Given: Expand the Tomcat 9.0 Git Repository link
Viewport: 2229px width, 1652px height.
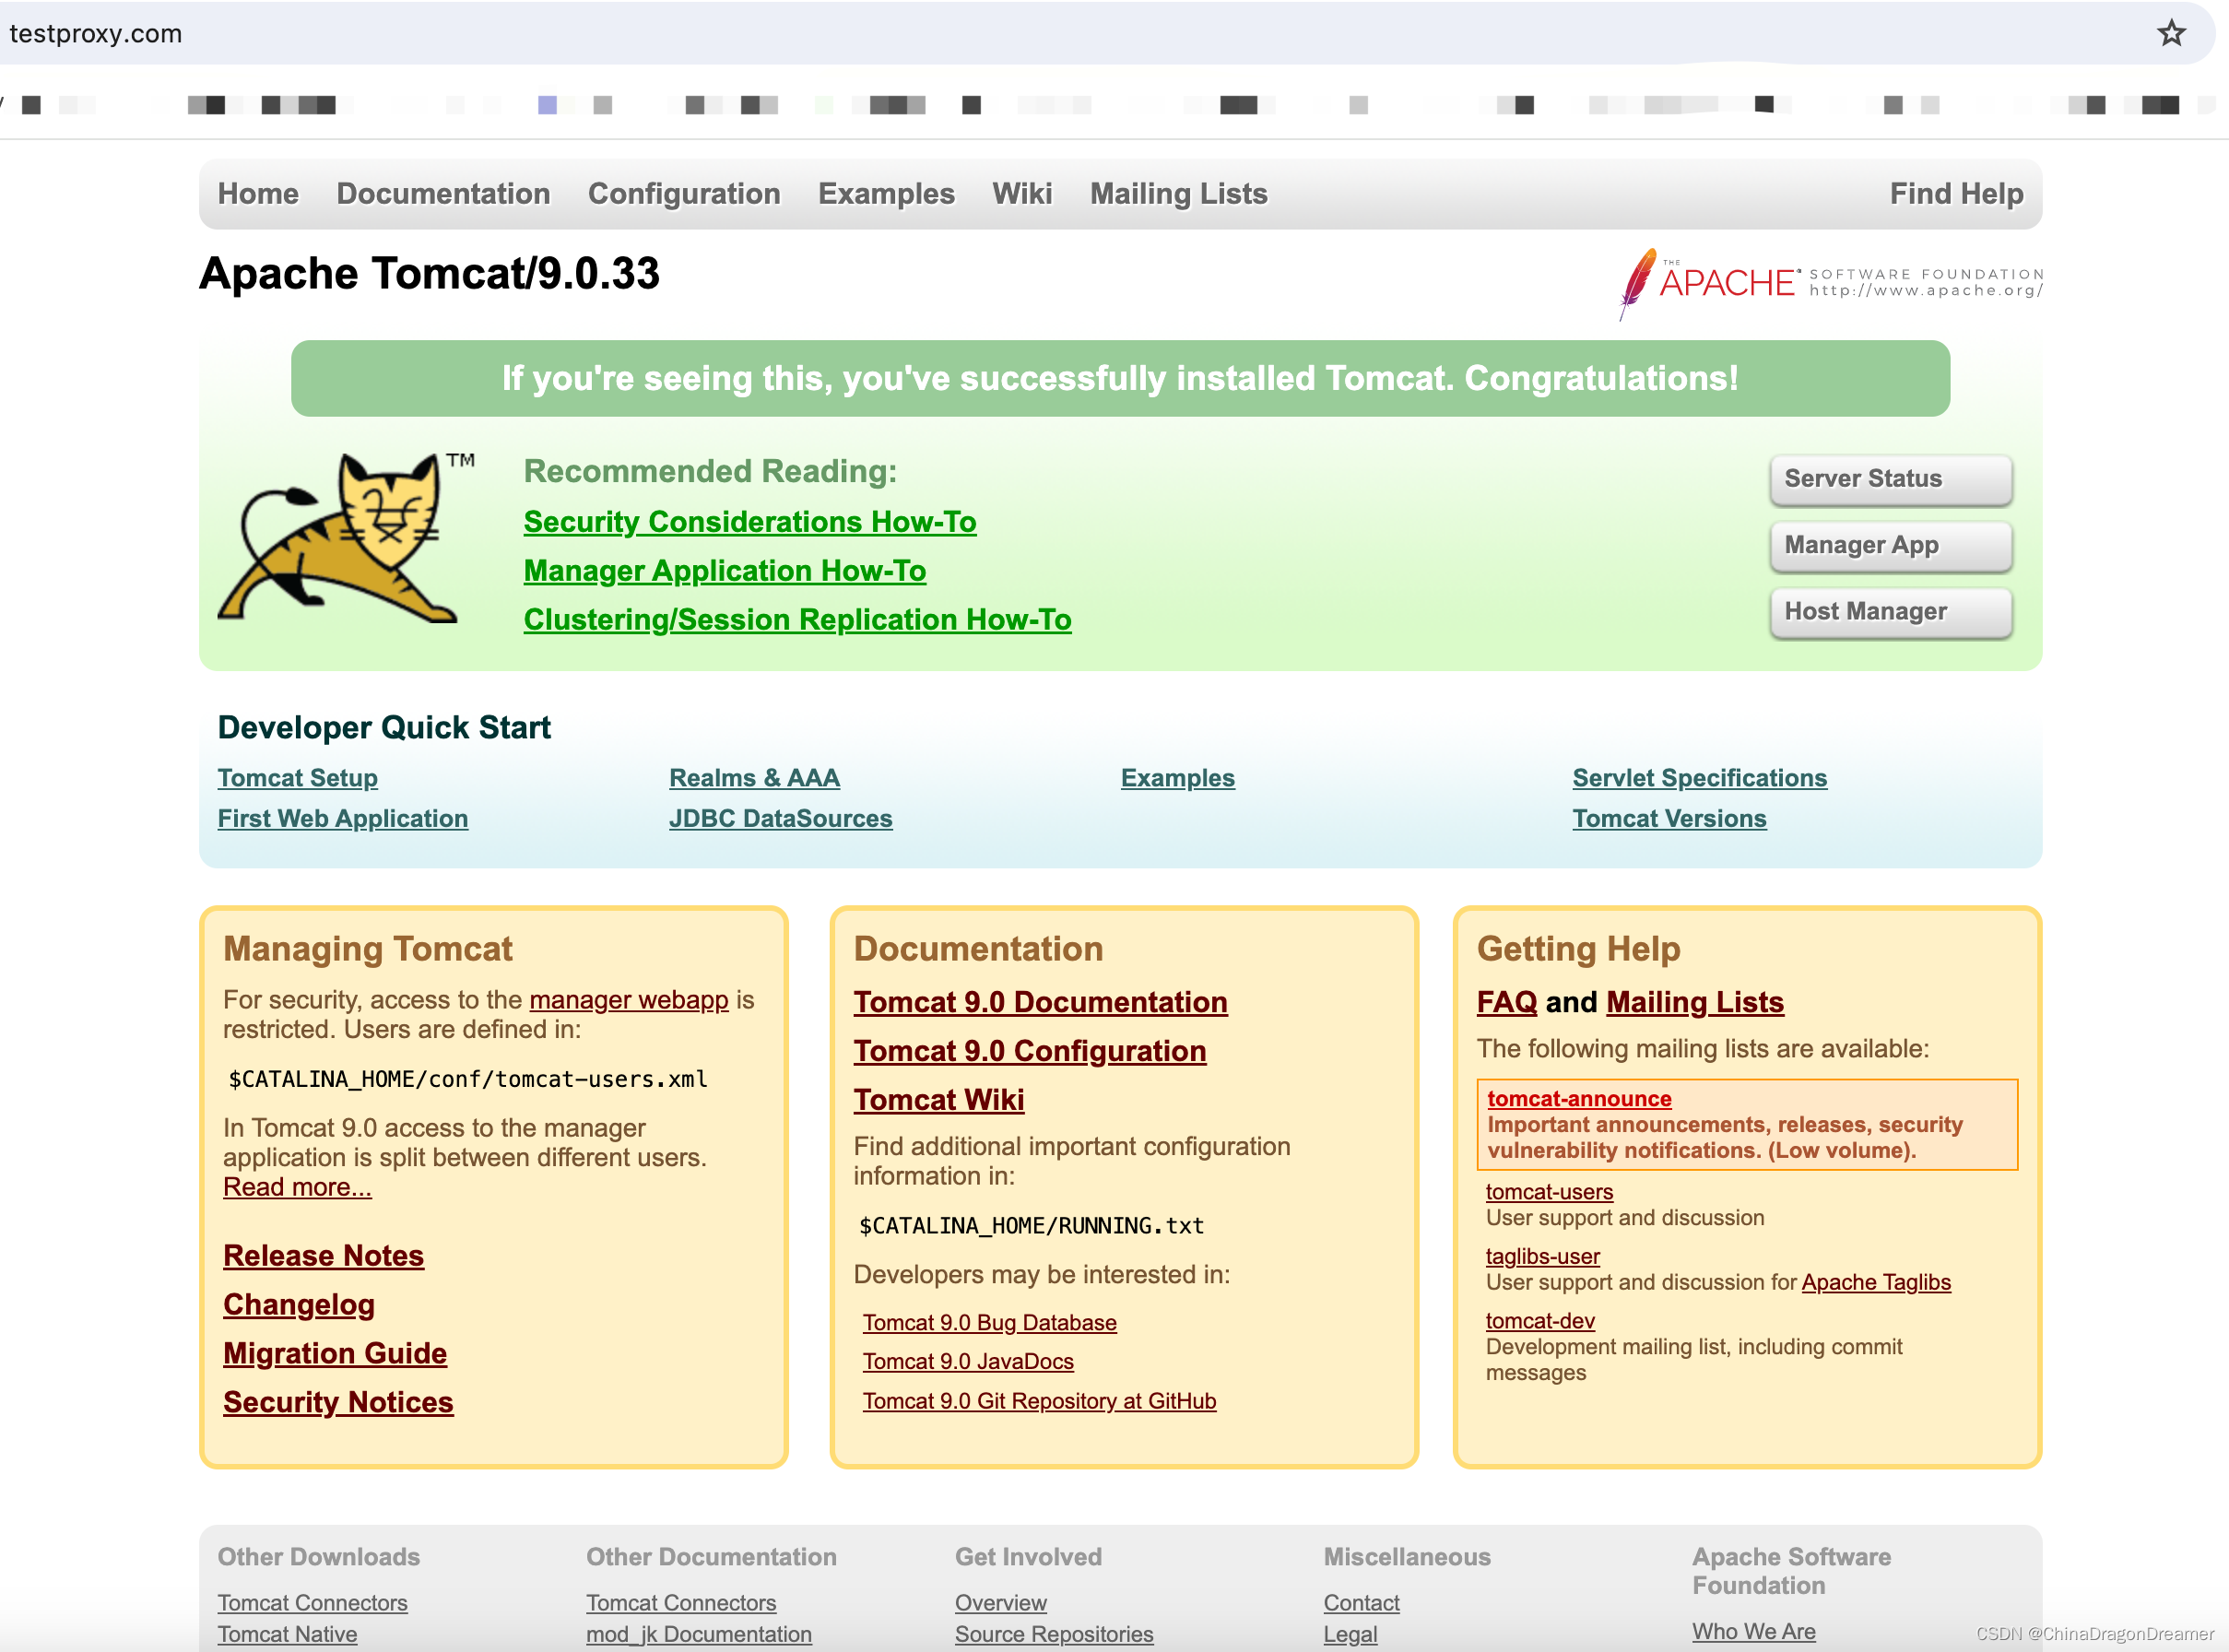Looking at the screenshot, I should (x=1041, y=1400).
